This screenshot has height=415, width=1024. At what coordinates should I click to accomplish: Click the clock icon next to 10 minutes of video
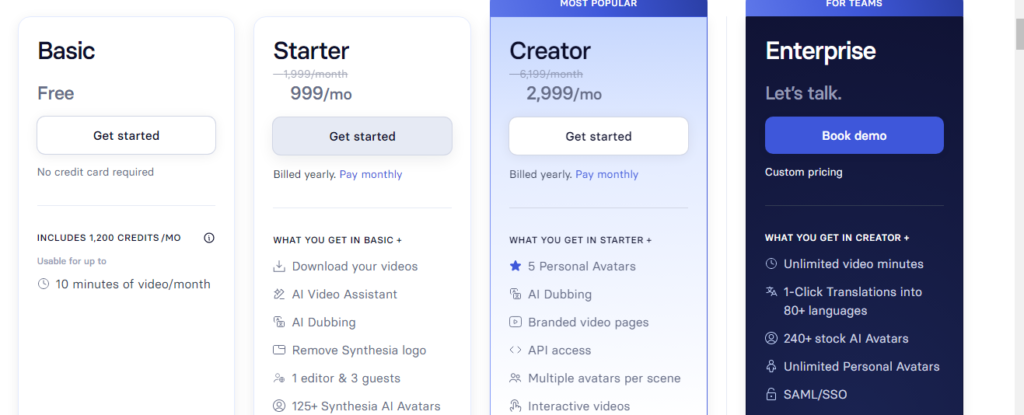pos(43,284)
